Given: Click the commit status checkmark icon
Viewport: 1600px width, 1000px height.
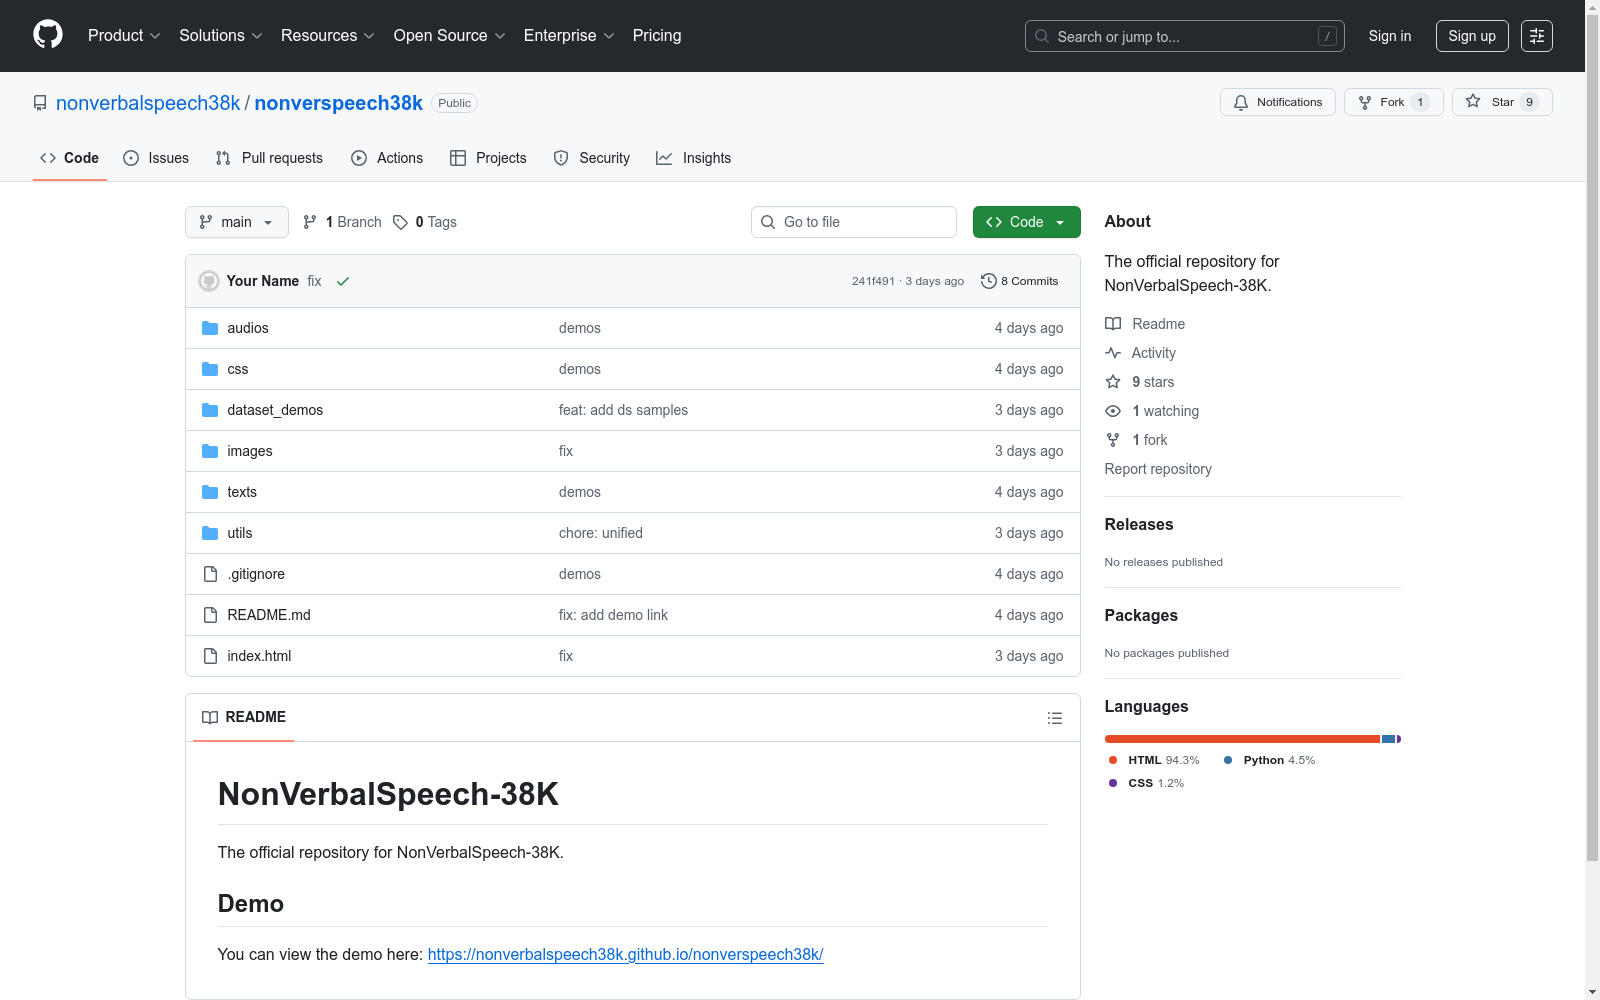Looking at the screenshot, I should pyautogui.click(x=343, y=281).
